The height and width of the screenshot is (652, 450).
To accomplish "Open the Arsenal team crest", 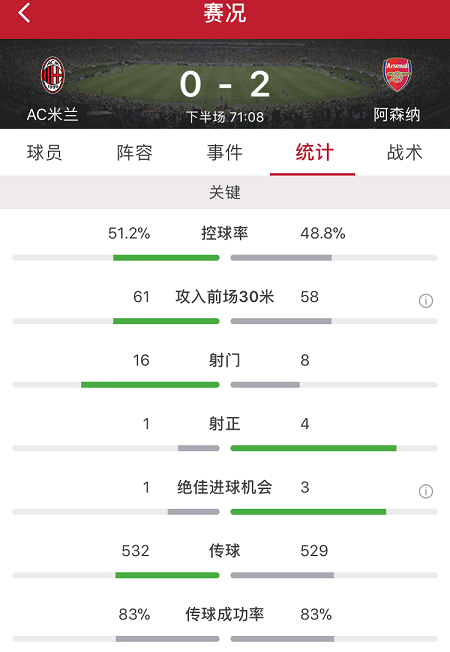I will 397,74.
